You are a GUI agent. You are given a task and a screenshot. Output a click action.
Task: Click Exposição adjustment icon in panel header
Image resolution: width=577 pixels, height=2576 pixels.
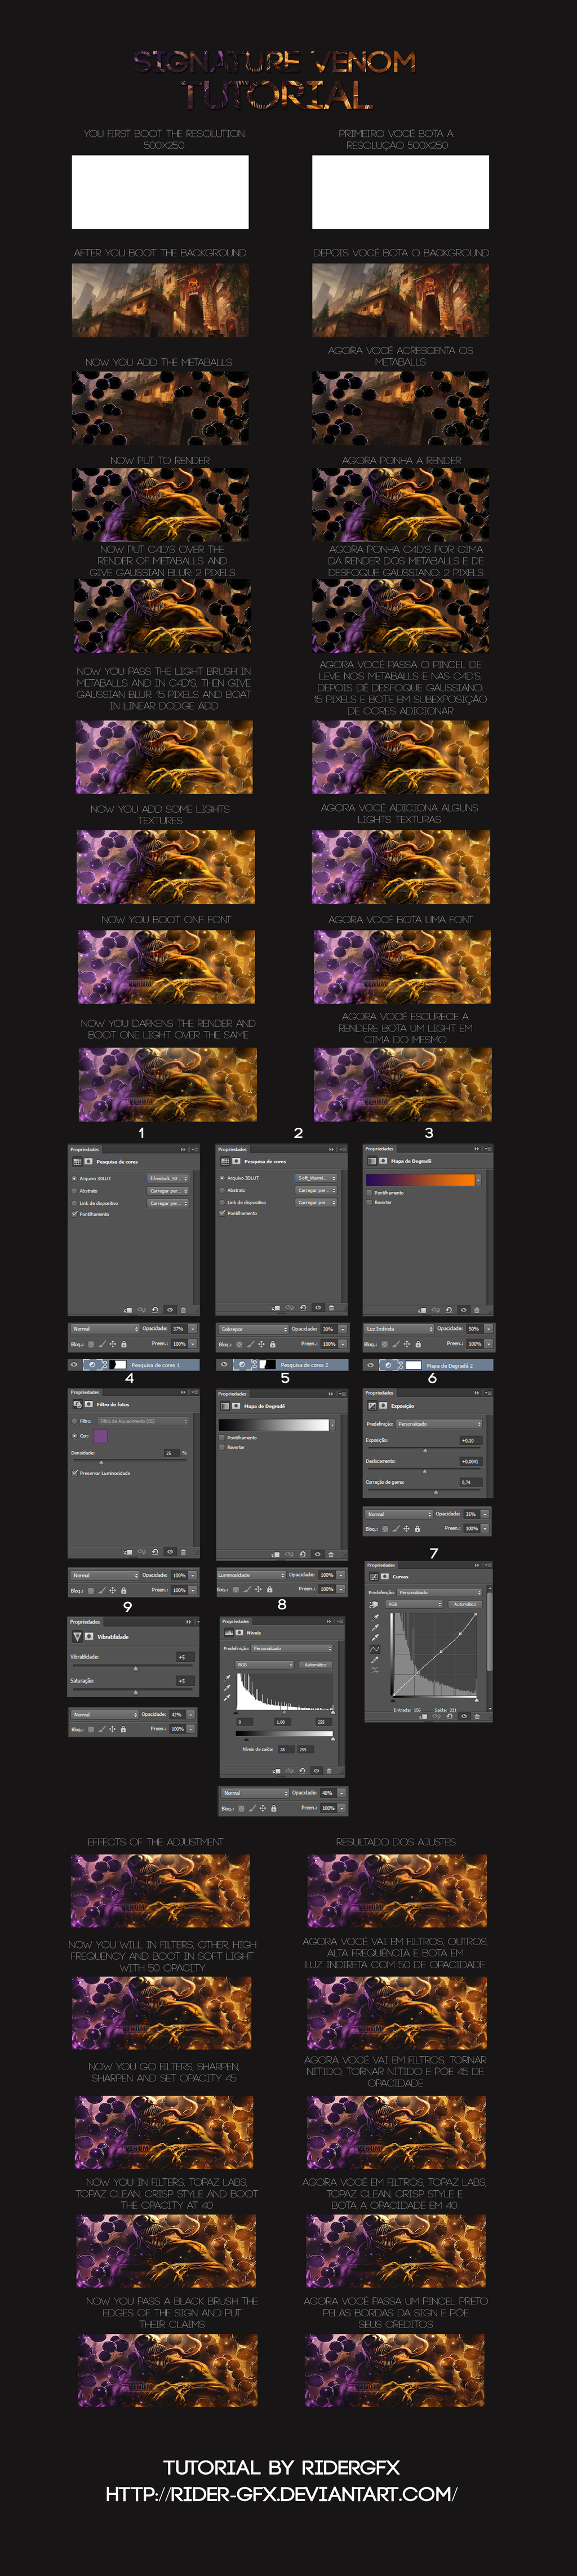pyautogui.click(x=373, y=1406)
